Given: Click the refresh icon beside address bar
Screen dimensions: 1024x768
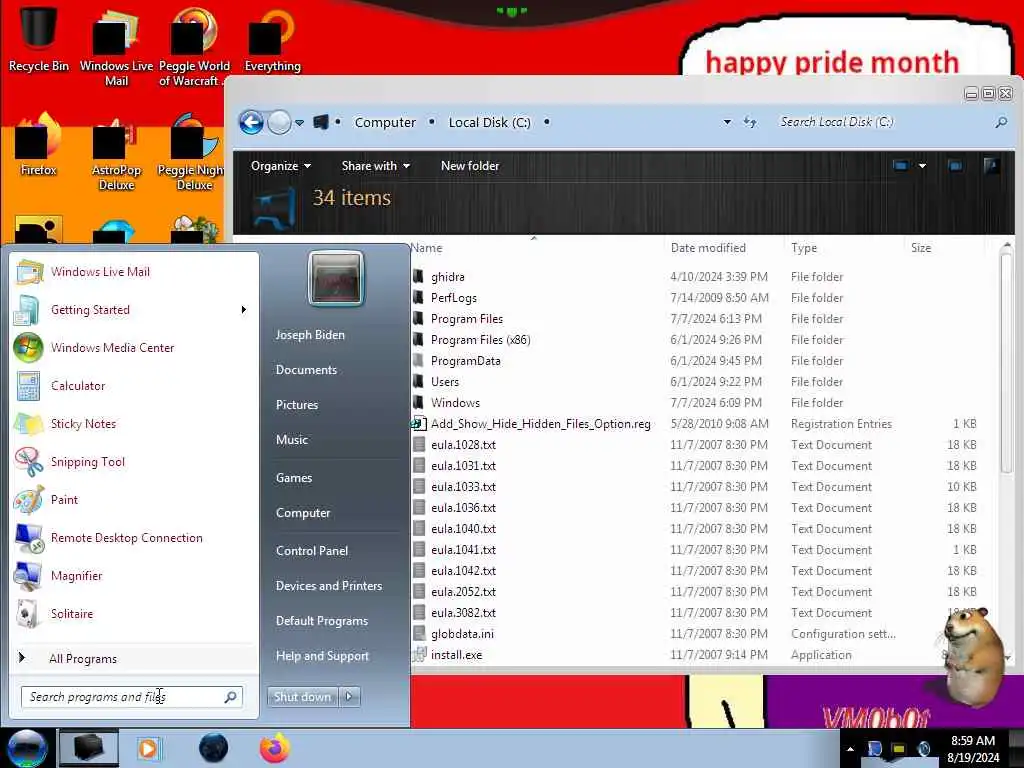Looking at the screenshot, I should coord(750,122).
